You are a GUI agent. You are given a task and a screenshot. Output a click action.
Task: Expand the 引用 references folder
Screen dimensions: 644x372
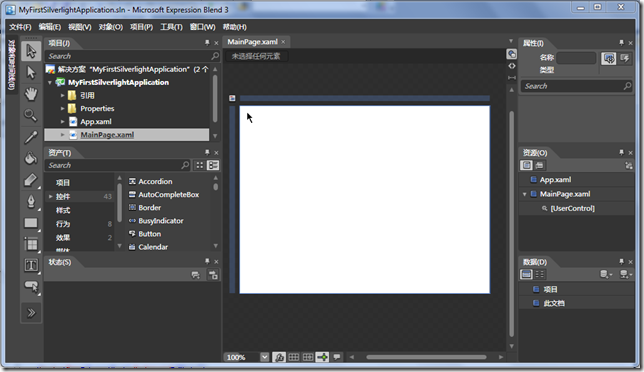[x=62, y=96]
